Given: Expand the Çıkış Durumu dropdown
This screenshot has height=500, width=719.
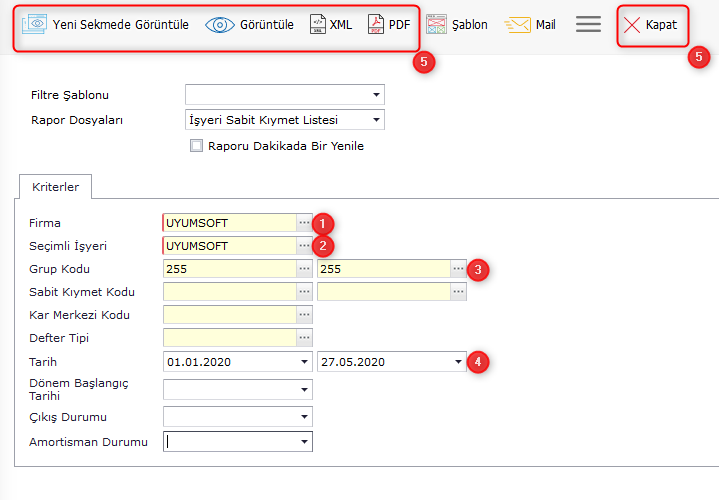Looking at the screenshot, I should coord(304,416).
